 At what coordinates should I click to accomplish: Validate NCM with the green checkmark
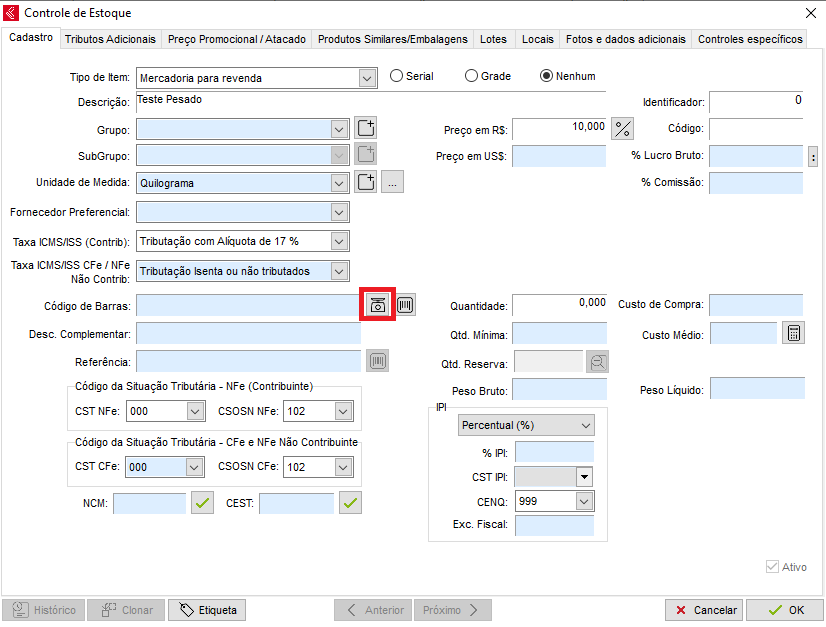point(203,503)
